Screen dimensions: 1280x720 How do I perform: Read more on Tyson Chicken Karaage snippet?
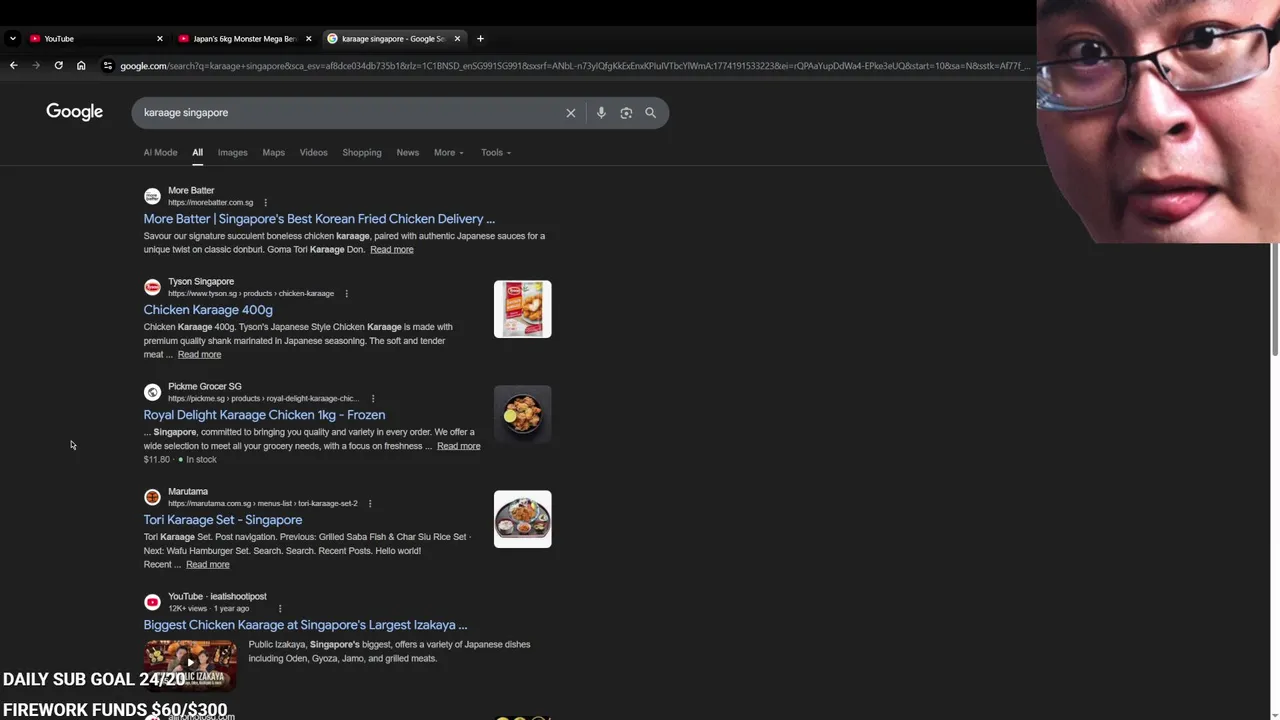(199, 355)
